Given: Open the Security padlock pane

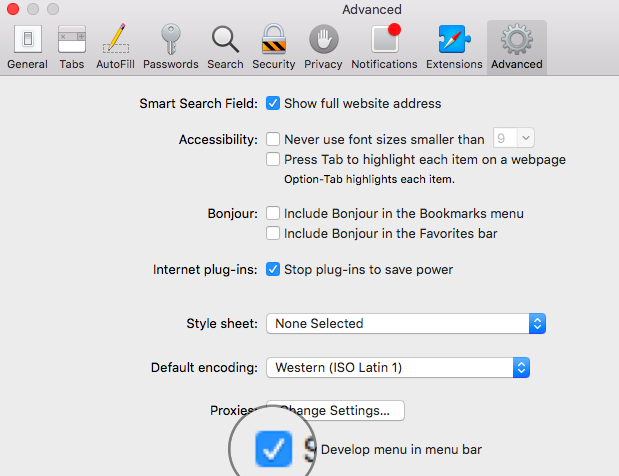Looking at the screenshot, I should tap(273, 47).
